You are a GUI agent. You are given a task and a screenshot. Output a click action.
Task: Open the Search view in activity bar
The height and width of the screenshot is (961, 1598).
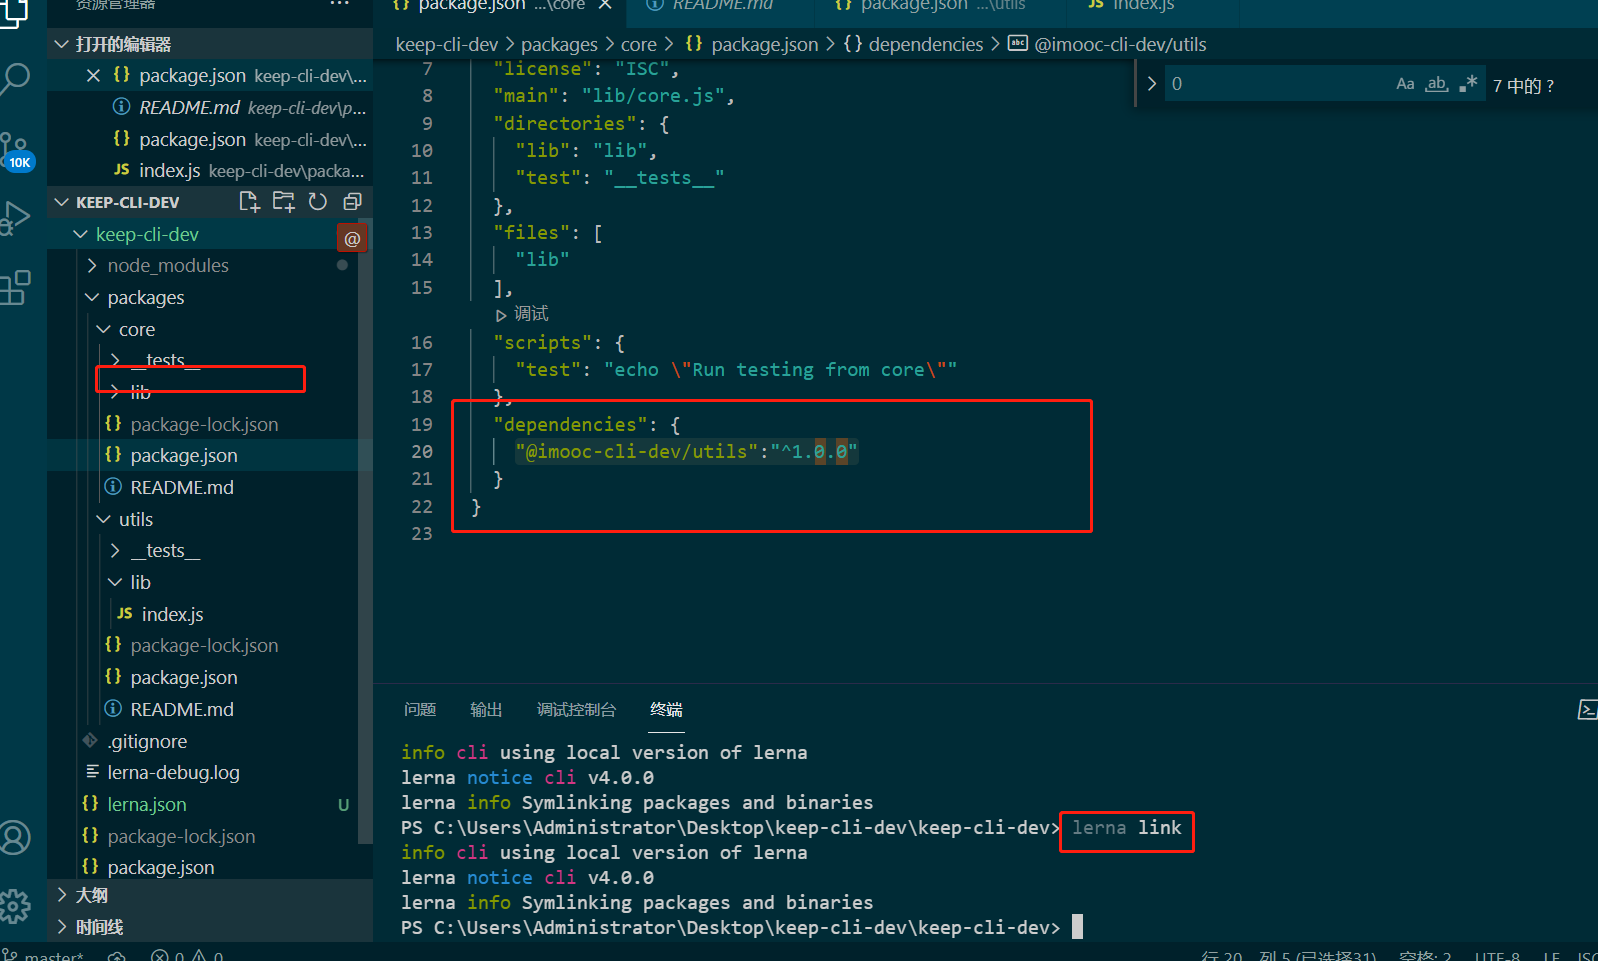coord(15,79)
